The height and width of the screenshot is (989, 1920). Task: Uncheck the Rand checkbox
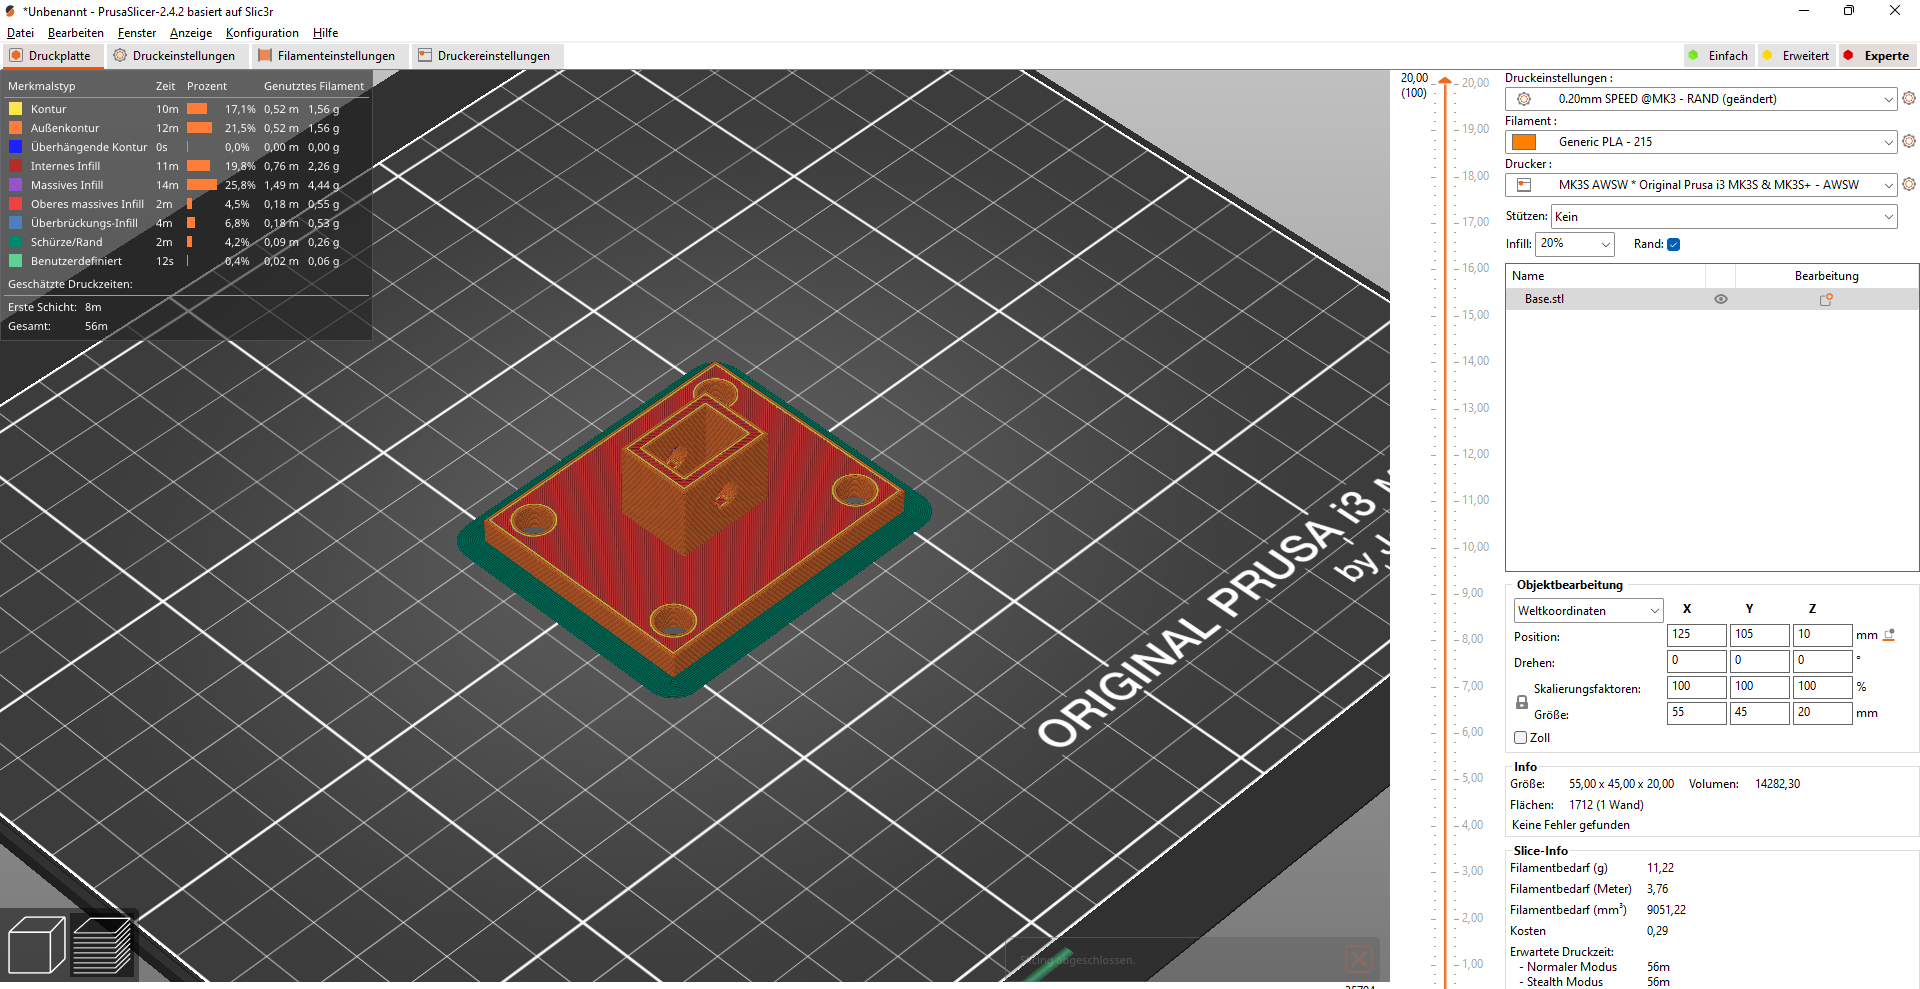pyautogui.click(x=1673, y=244)
